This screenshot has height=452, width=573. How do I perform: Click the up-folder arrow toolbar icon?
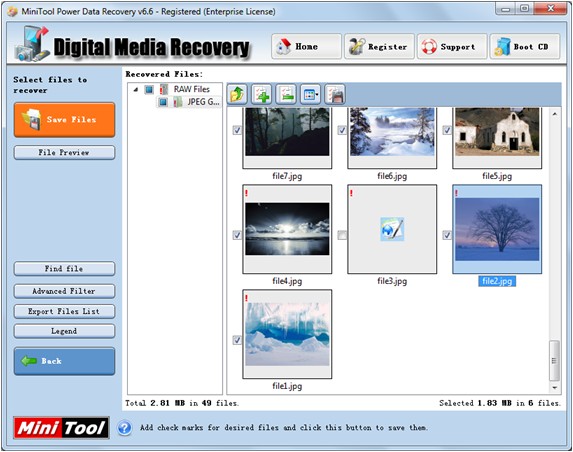point(237,95)
